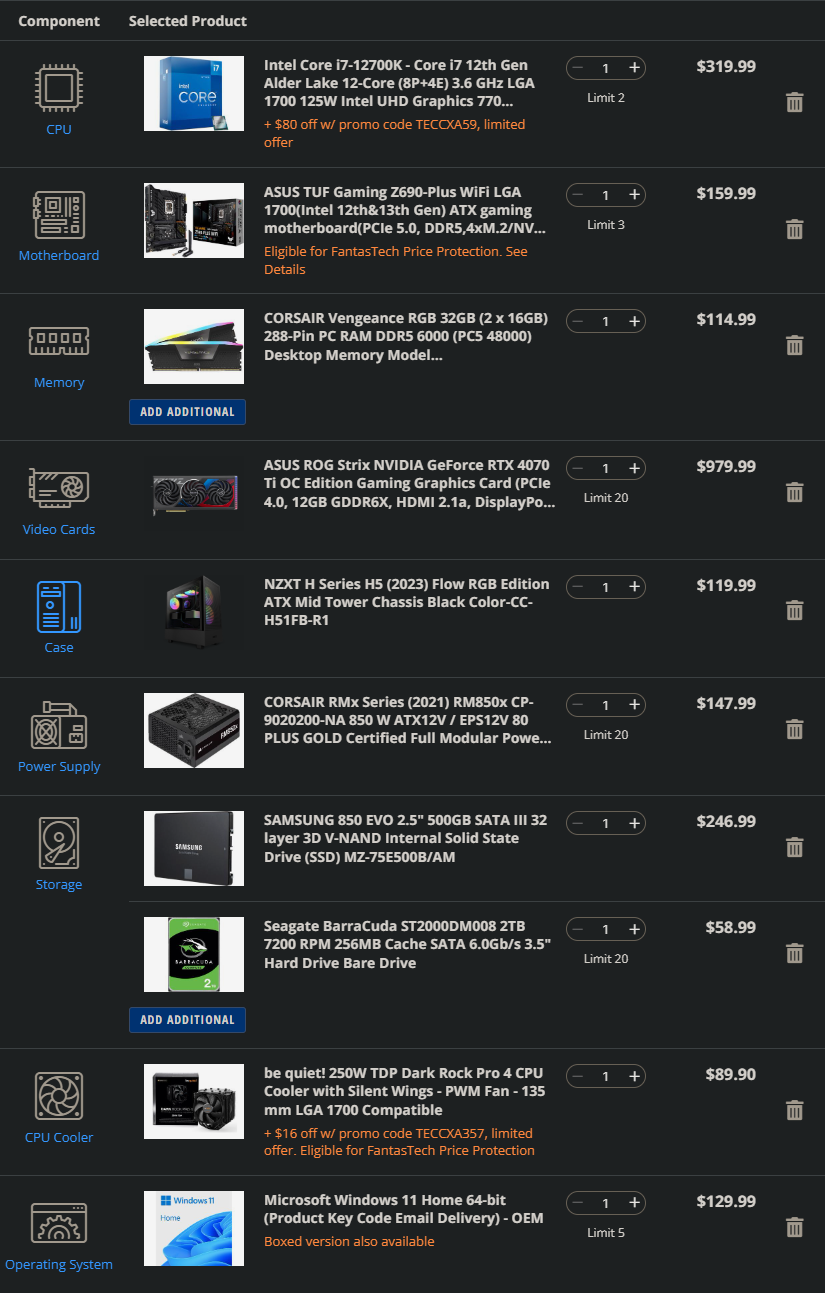Click ADD ADDITIONAL under Storage
Image resolution: width=825 pixels, height=1293 pixels.
pyautogui.click(x=187, y=1020)
